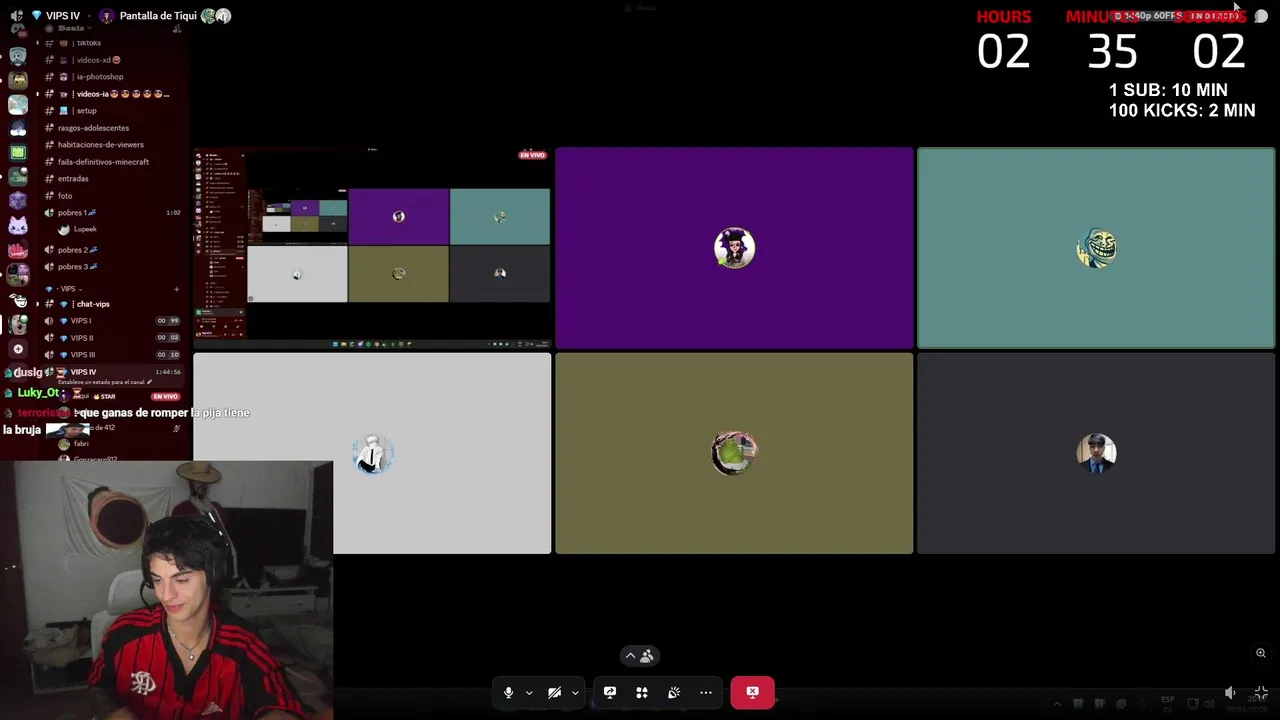Open the videos-ia channel
Screen dimensions: 1280x720
point(112,94)
